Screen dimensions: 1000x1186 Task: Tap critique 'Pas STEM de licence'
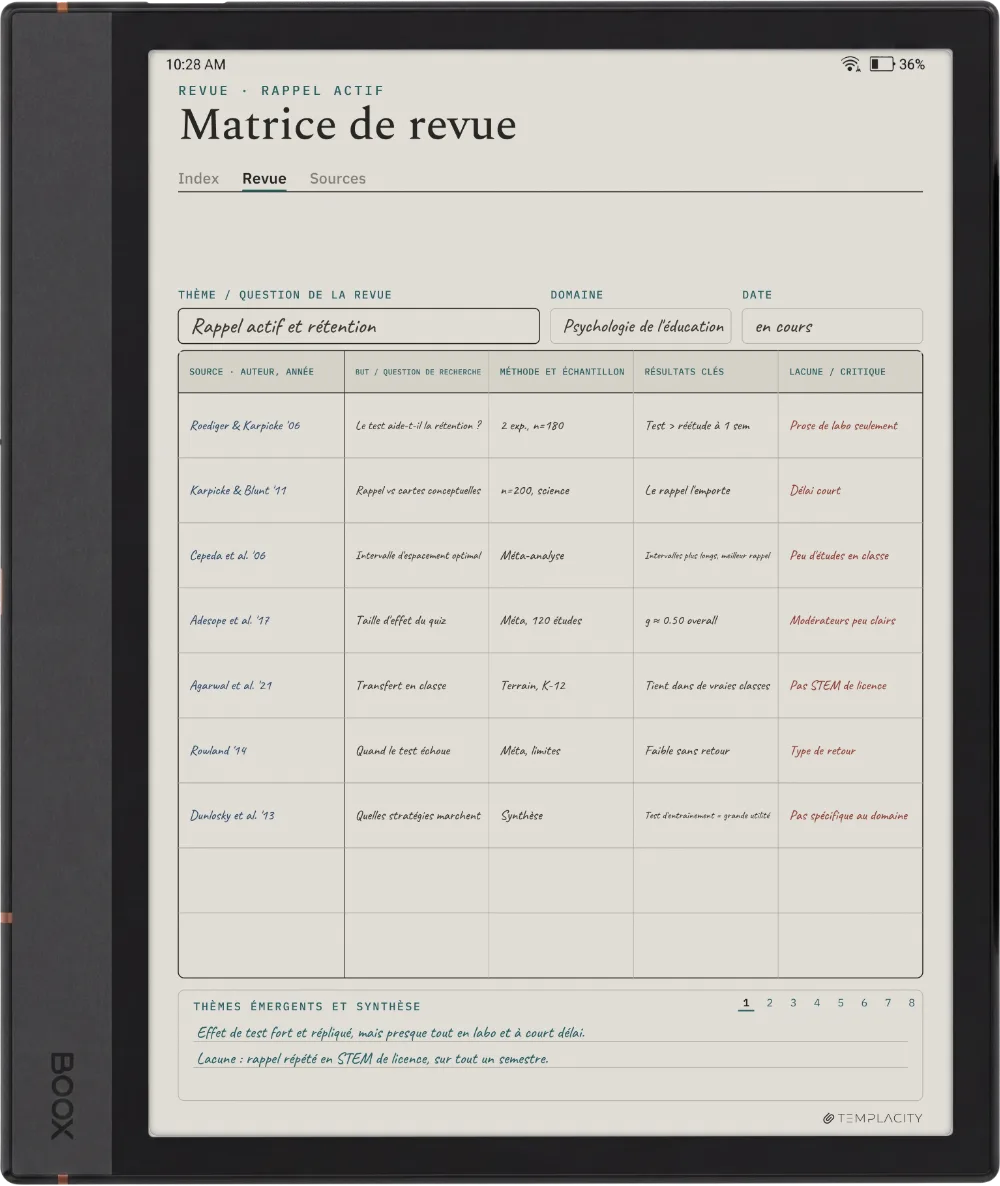click(x=850, y=685)
